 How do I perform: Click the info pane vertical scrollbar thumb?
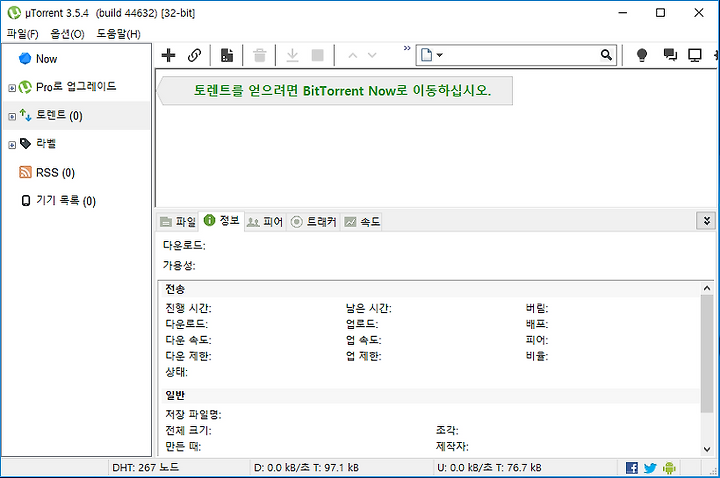coord(707,354)
